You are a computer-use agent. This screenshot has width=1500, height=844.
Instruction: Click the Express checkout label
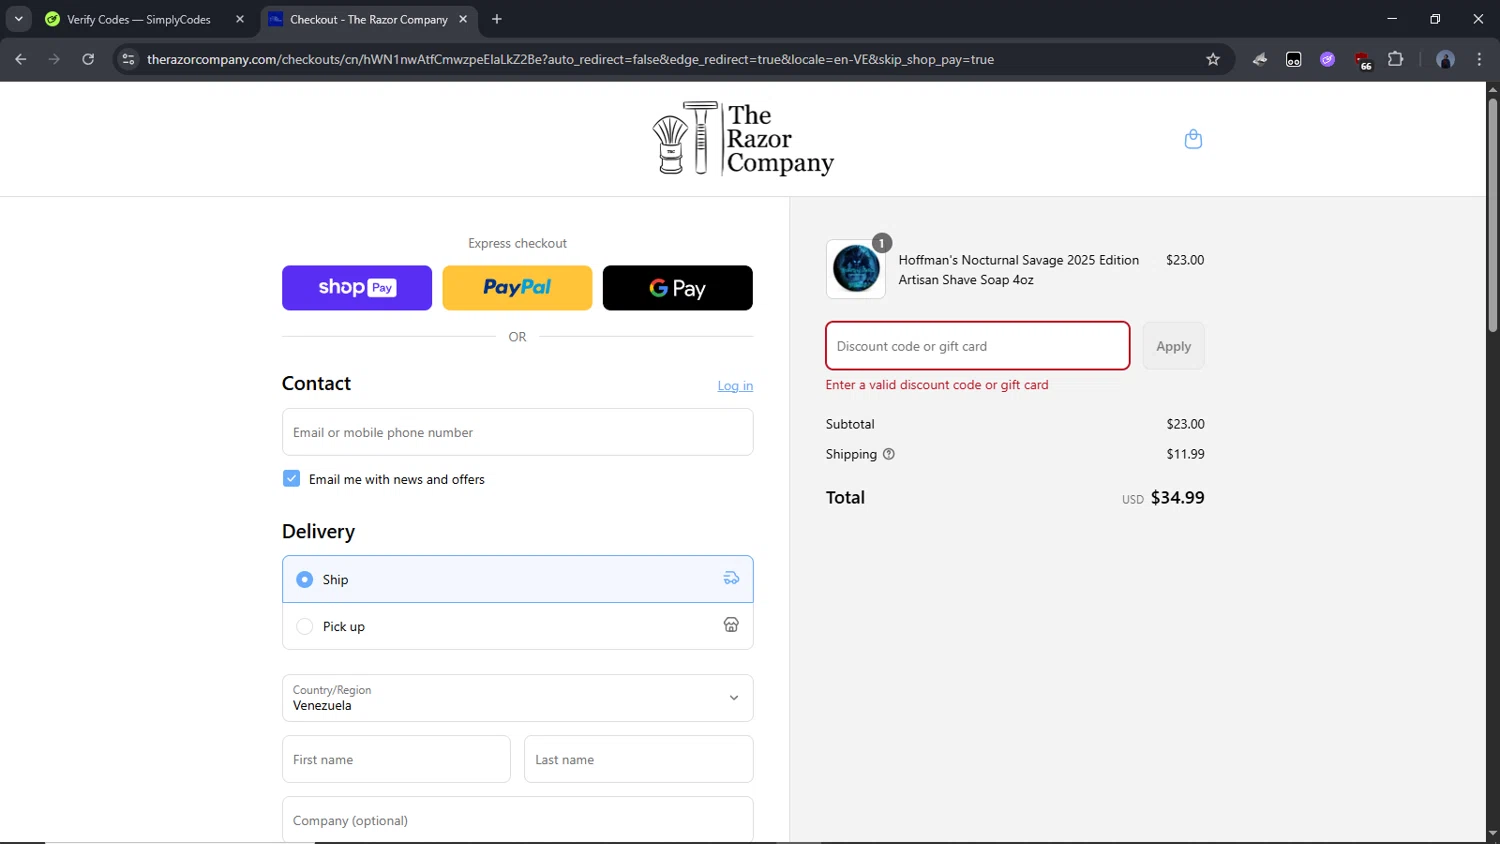tap(517, 243)
